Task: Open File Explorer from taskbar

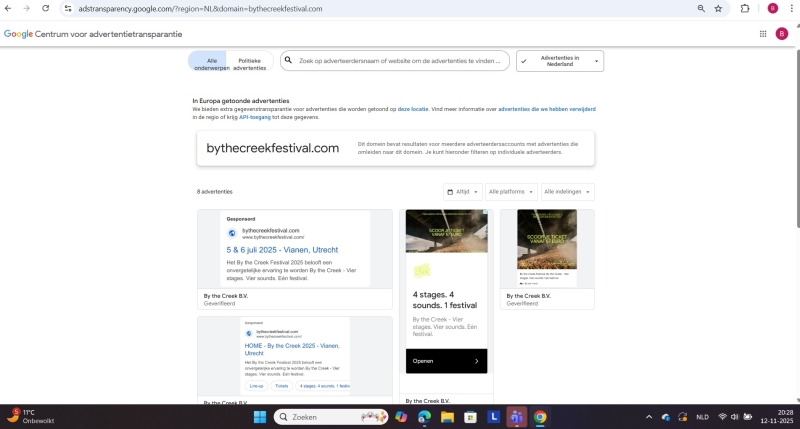Action: pos(447,417)
